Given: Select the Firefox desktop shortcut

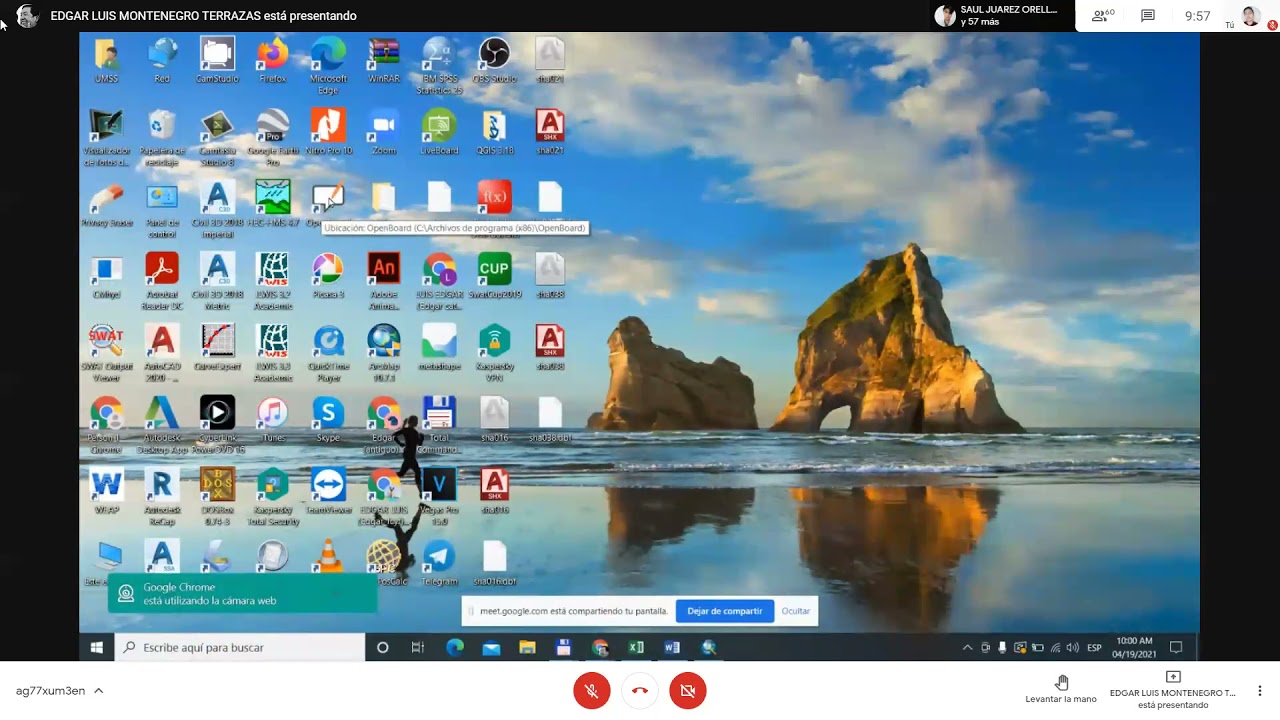Looking at the screenshot, I should [272, 60].
